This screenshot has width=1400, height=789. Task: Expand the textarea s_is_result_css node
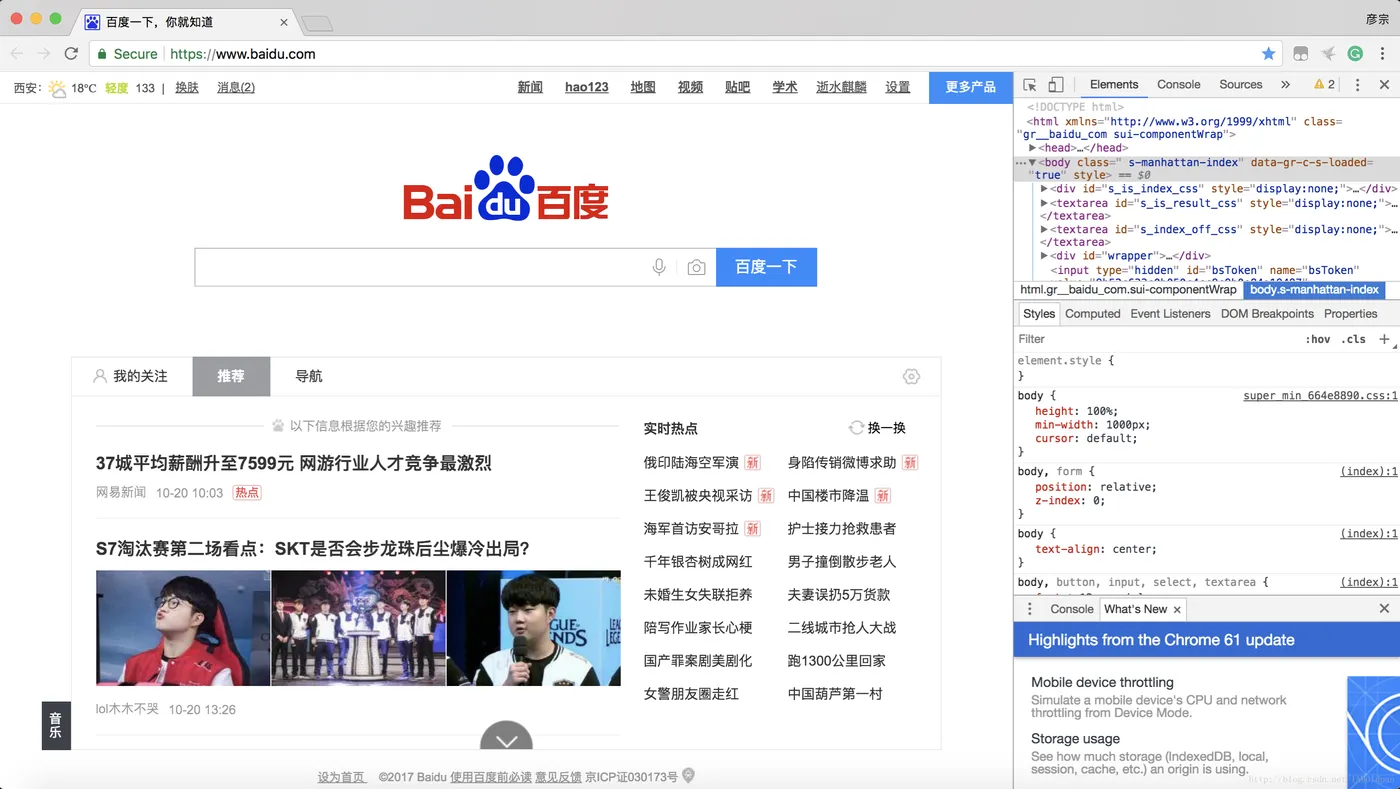coord(1044,203)
